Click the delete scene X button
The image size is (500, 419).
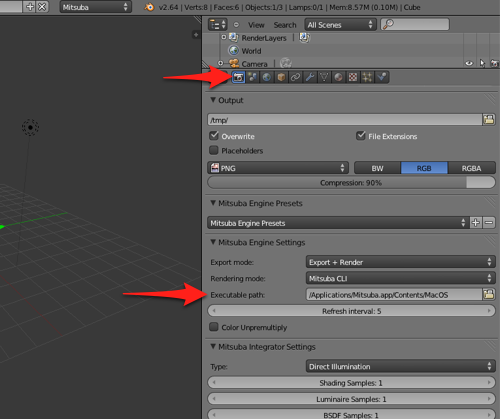coord(42,7)
